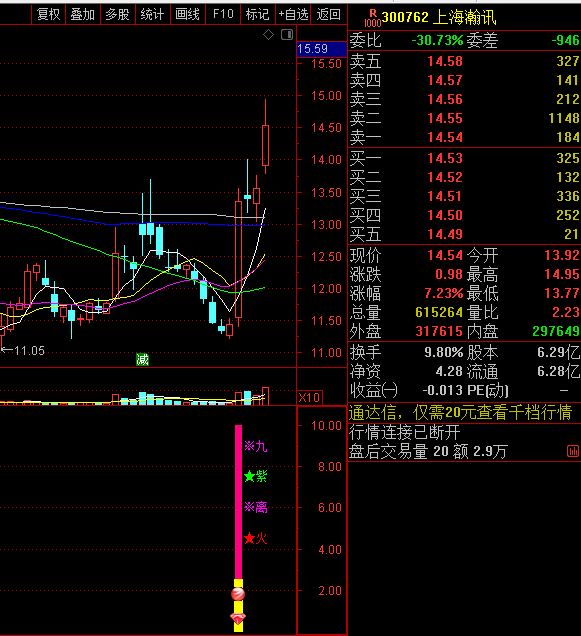Click the stock title 300762 上海瀚讯

click(439, 17)
